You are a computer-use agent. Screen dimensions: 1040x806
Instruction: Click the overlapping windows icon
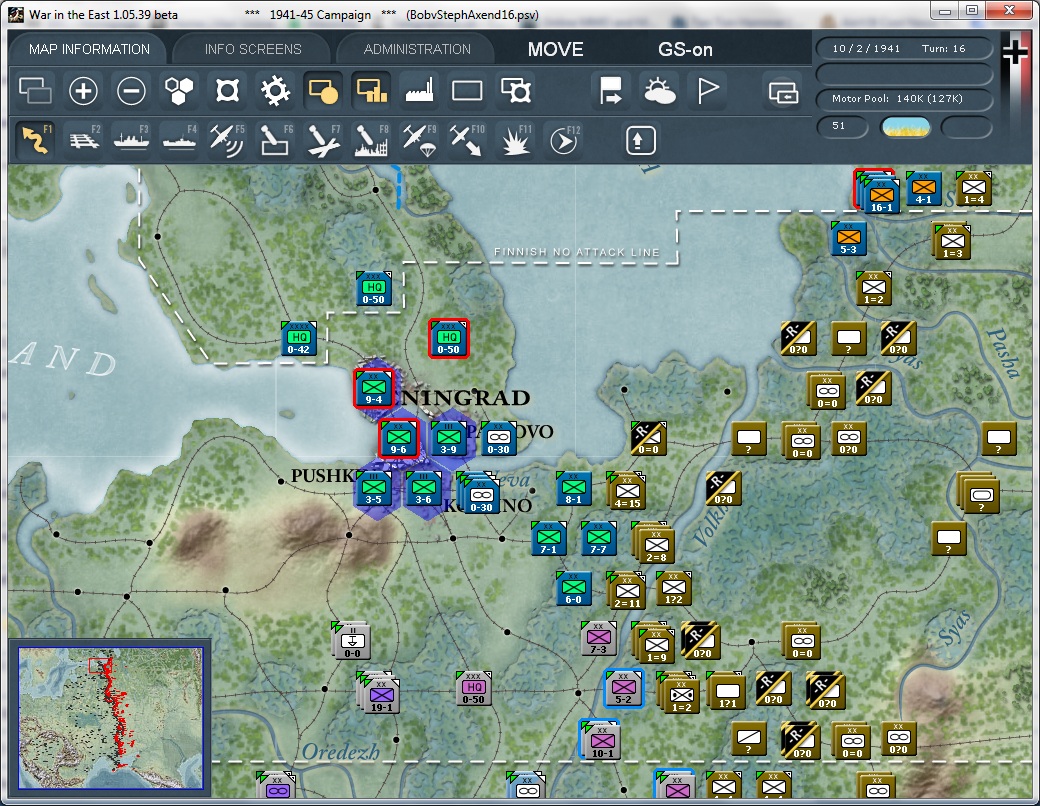pos(35,90)
